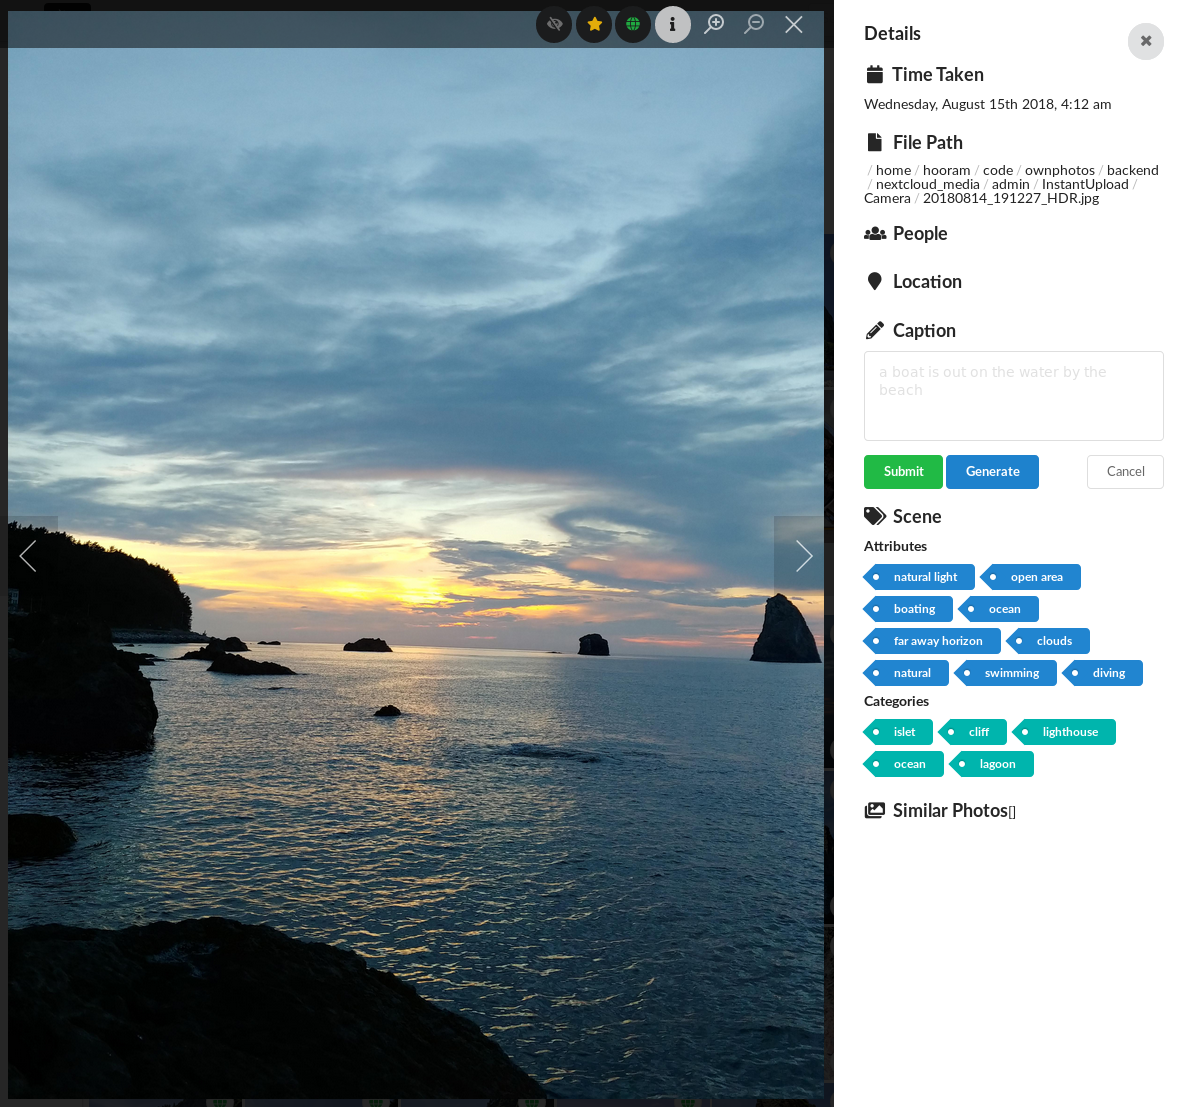Click the info icon in the toolbar
1180x1107 pixels.
(x=672, y=24)
